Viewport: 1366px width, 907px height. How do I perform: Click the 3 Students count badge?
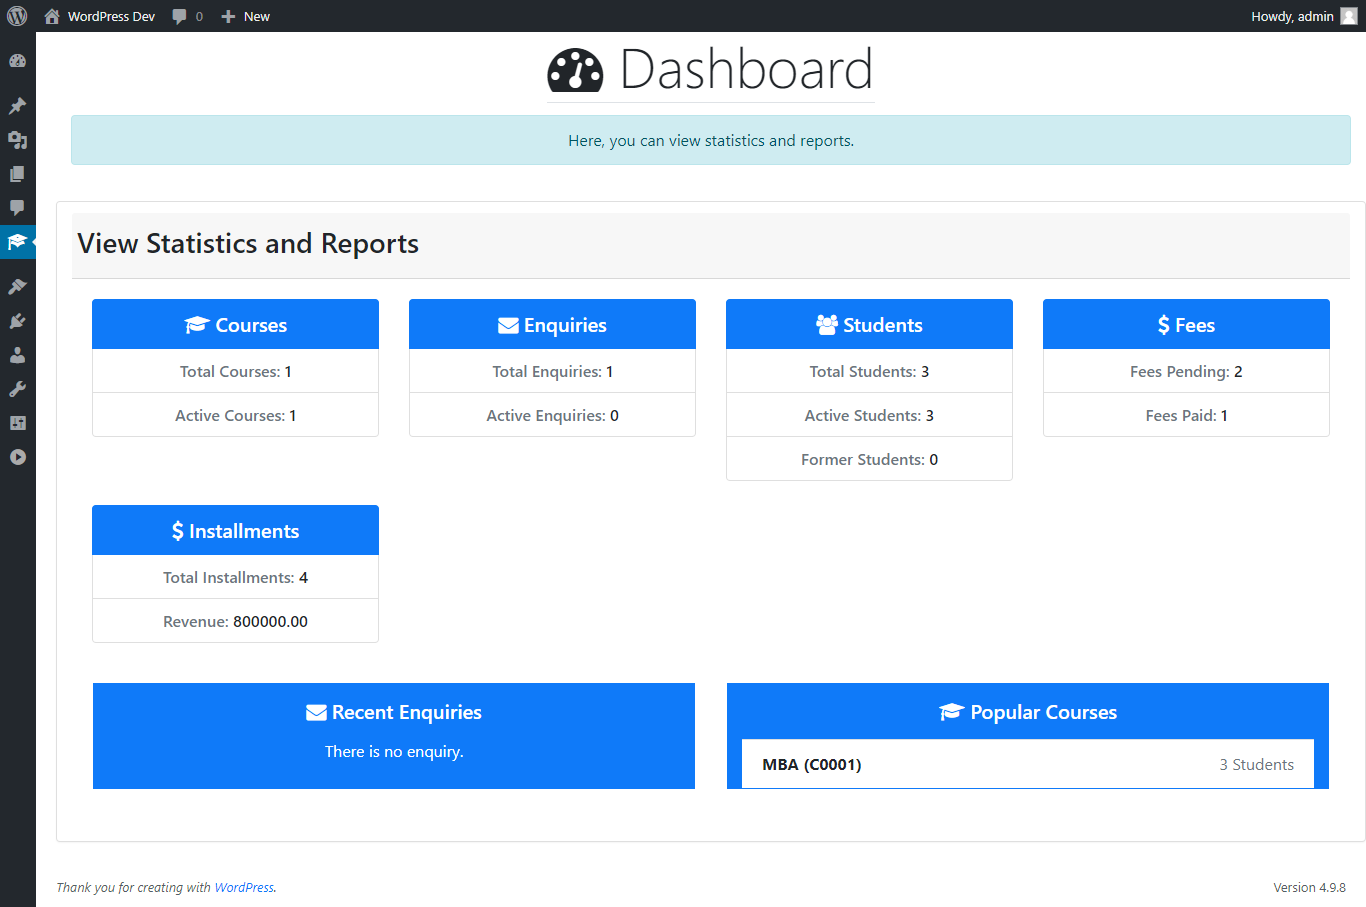point(1256,765)
